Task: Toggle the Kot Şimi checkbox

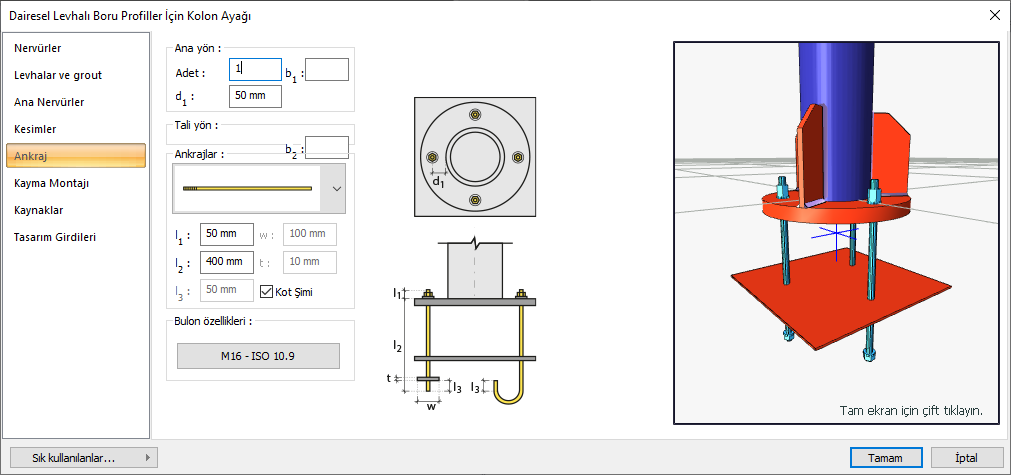Action: point(266,291)
